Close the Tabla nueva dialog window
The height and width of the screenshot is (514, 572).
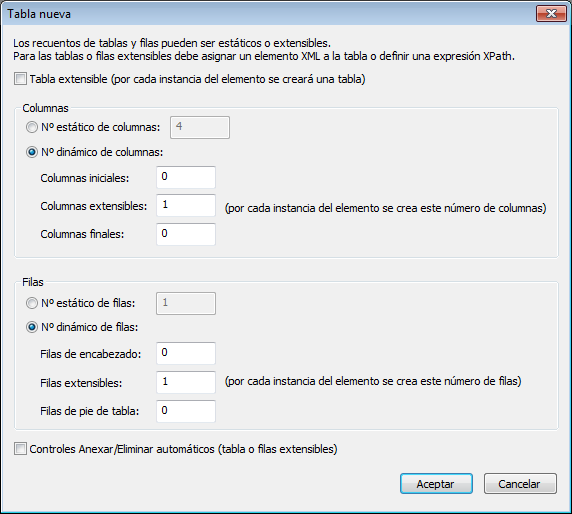coord(551,14)
